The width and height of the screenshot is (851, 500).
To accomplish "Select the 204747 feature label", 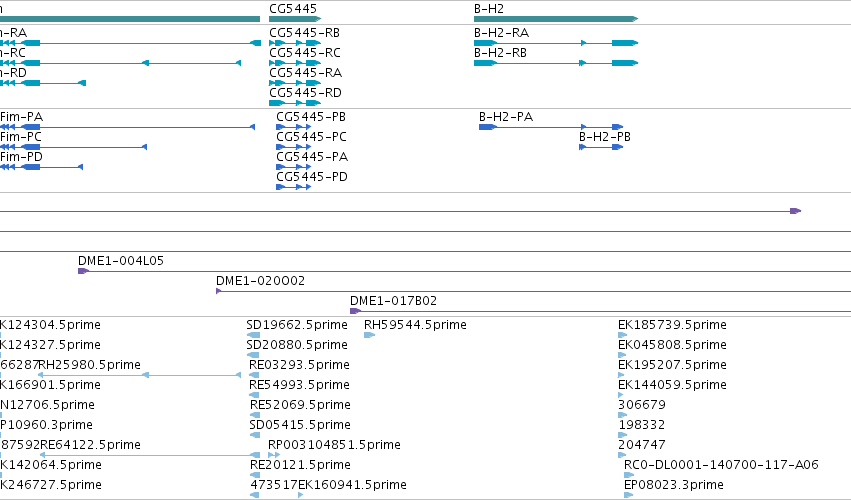I will pyautogui.click(x=642, y=446).
